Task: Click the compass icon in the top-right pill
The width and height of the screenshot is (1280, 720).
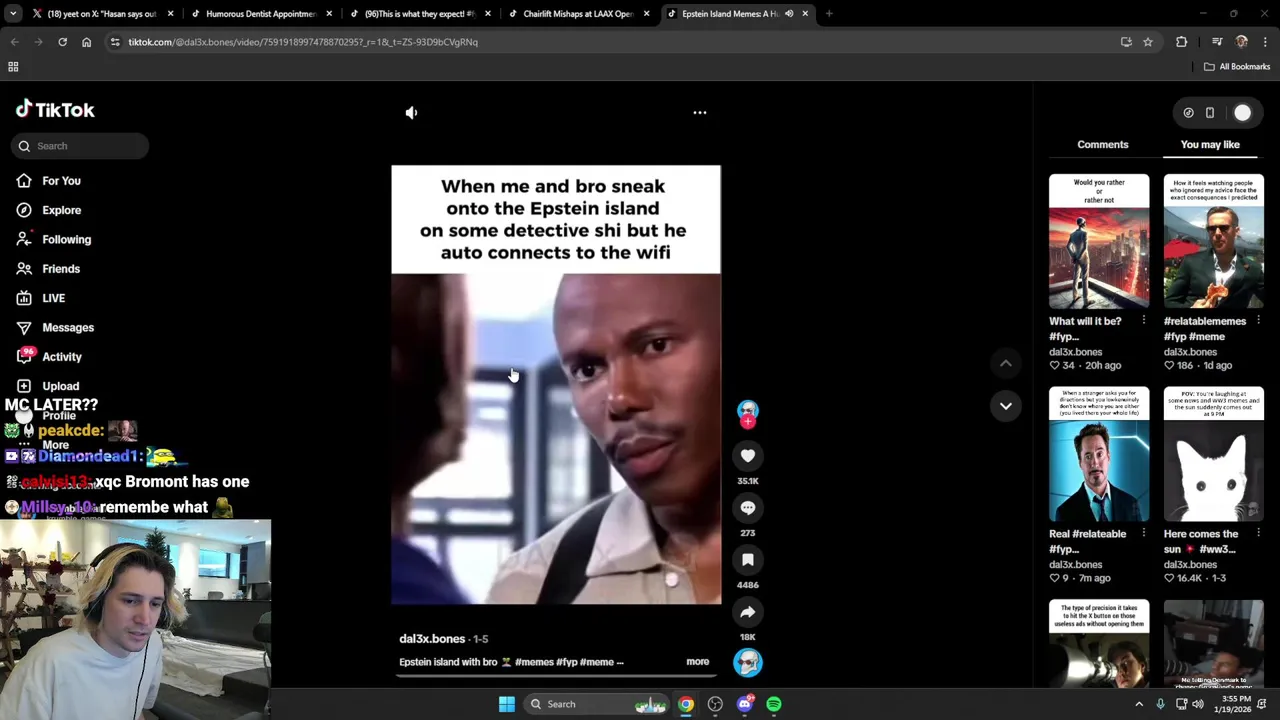Action: tap(1188, 113)
